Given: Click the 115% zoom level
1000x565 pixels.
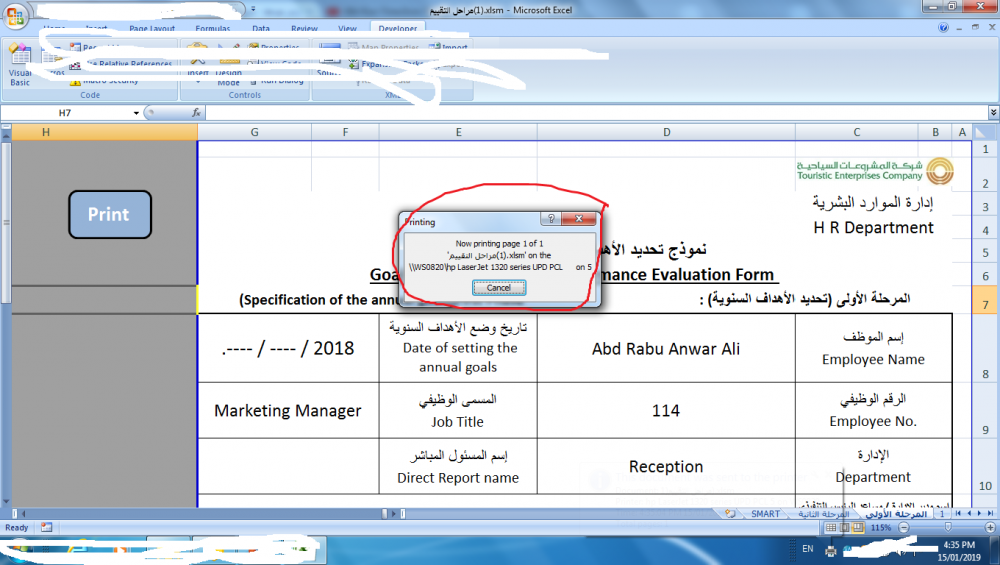Looking at the screenshot, I should click(x=881, y=527).
